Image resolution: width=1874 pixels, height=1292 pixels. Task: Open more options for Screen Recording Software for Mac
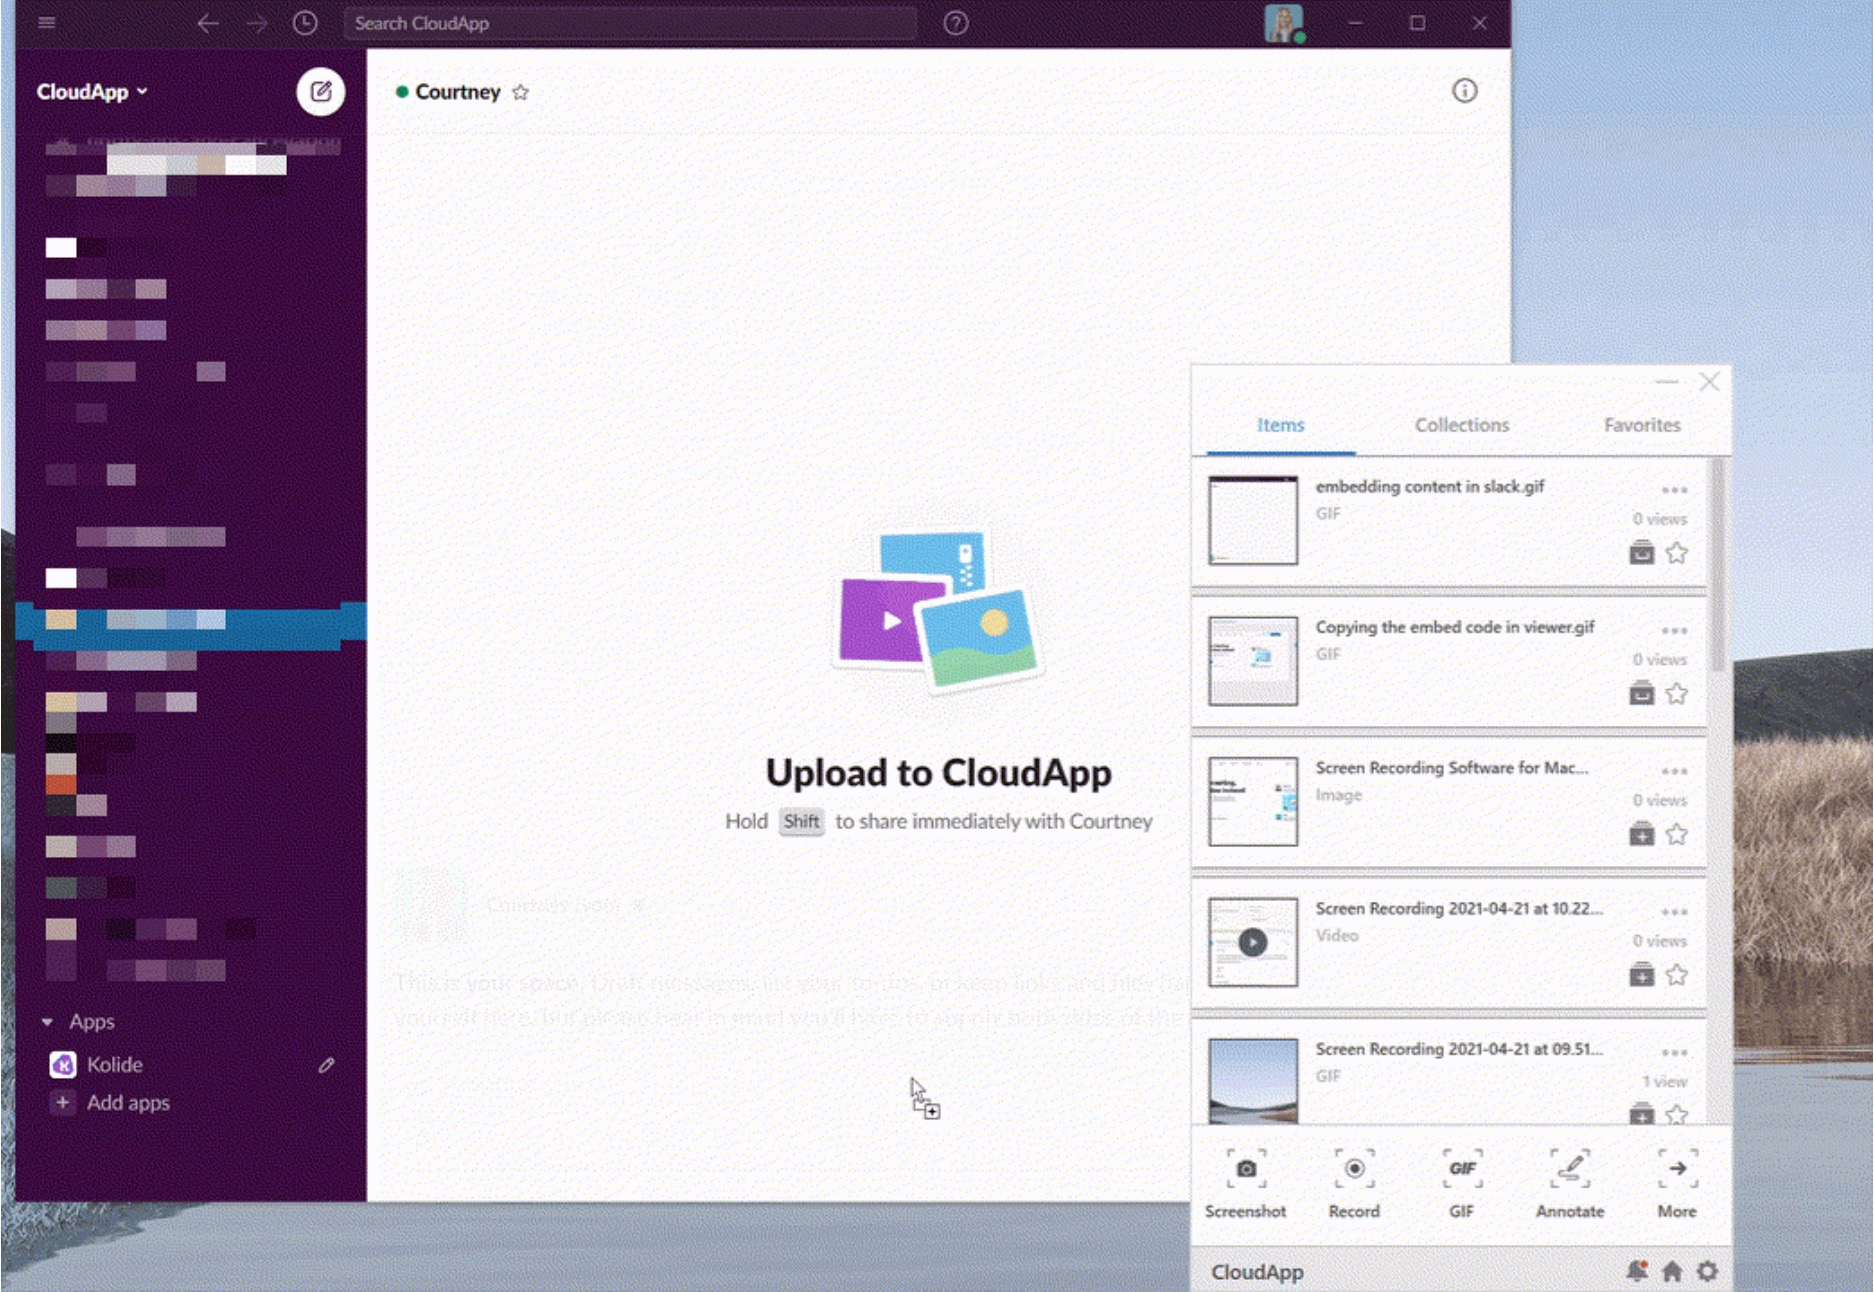click(x=1674, y=772)
